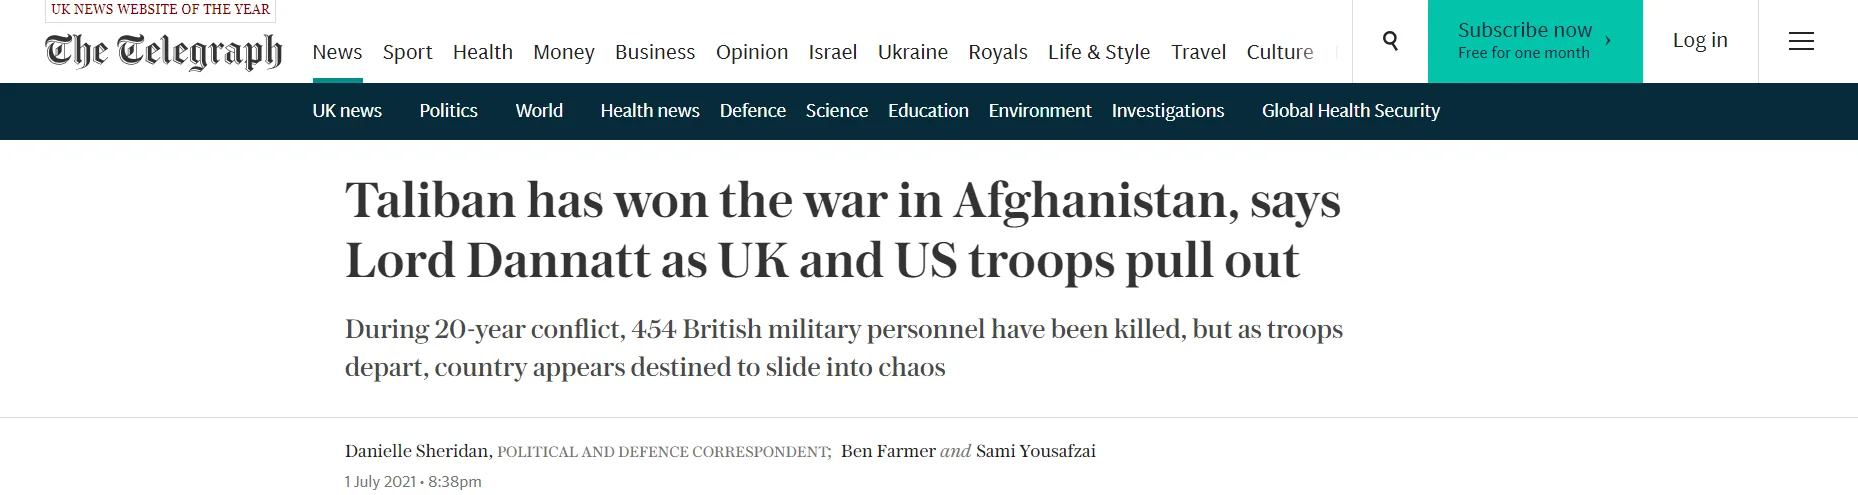Go to the Sport section
This screenshot has width=1858, height=495.
click(407, 52)
